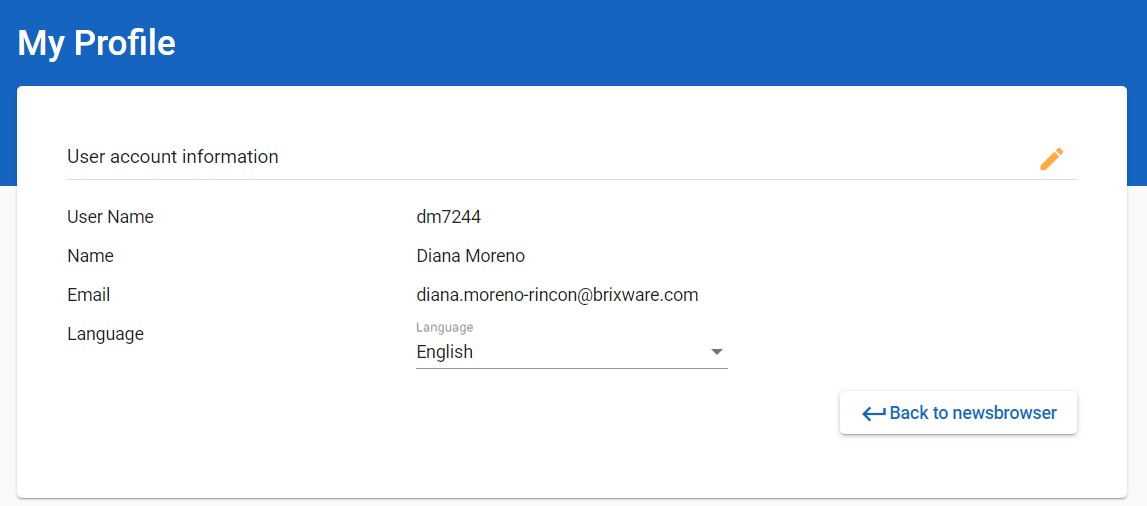Click the underline beneath the English selection
This screenshot has width=1147, height=506.
[x=571, y=368]
